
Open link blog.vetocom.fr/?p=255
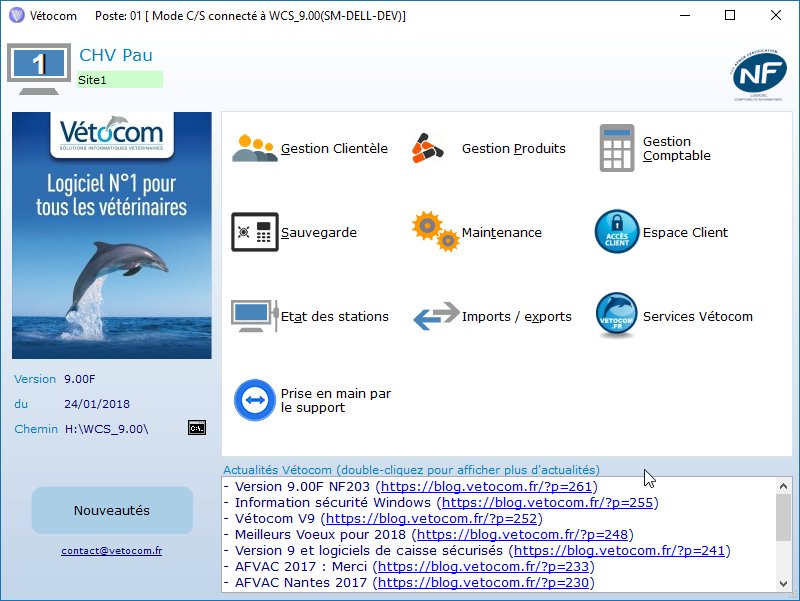[x=547, y=503]
